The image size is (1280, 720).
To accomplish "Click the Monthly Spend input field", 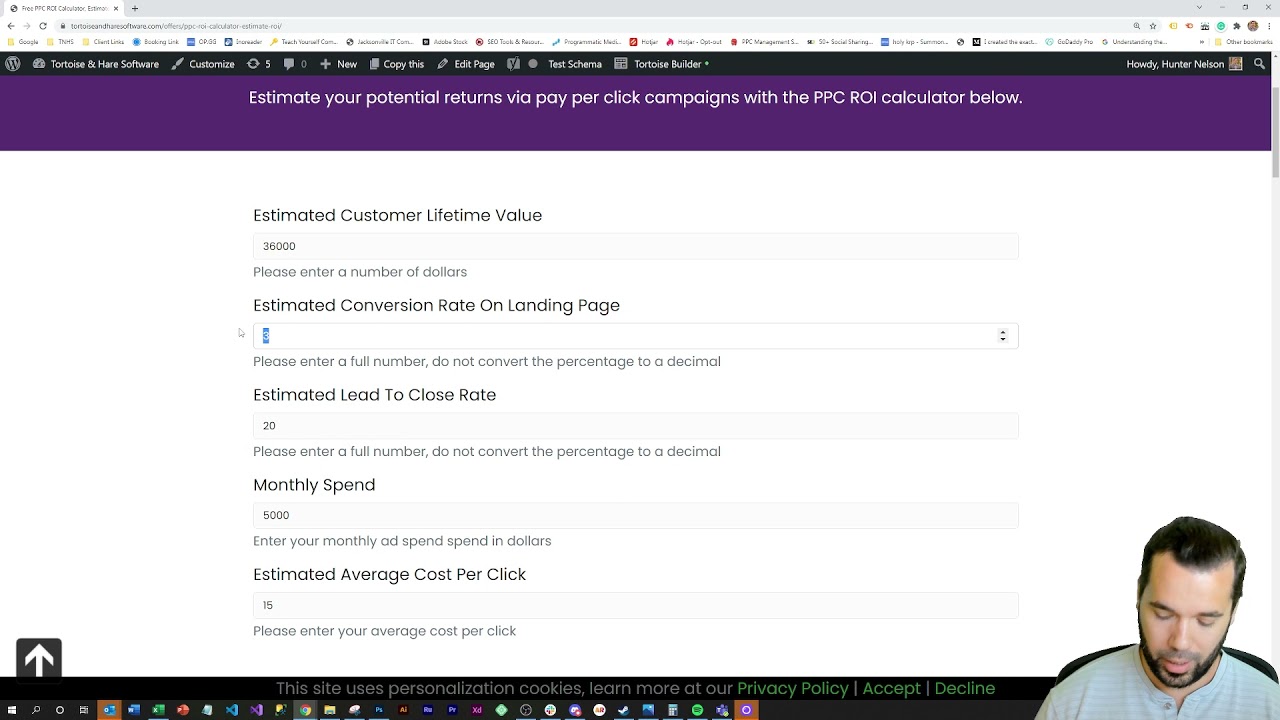I will 636,515.
